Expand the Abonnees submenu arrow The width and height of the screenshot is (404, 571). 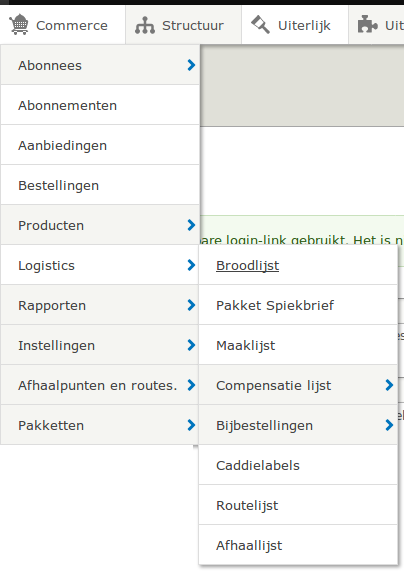[191, 65]
